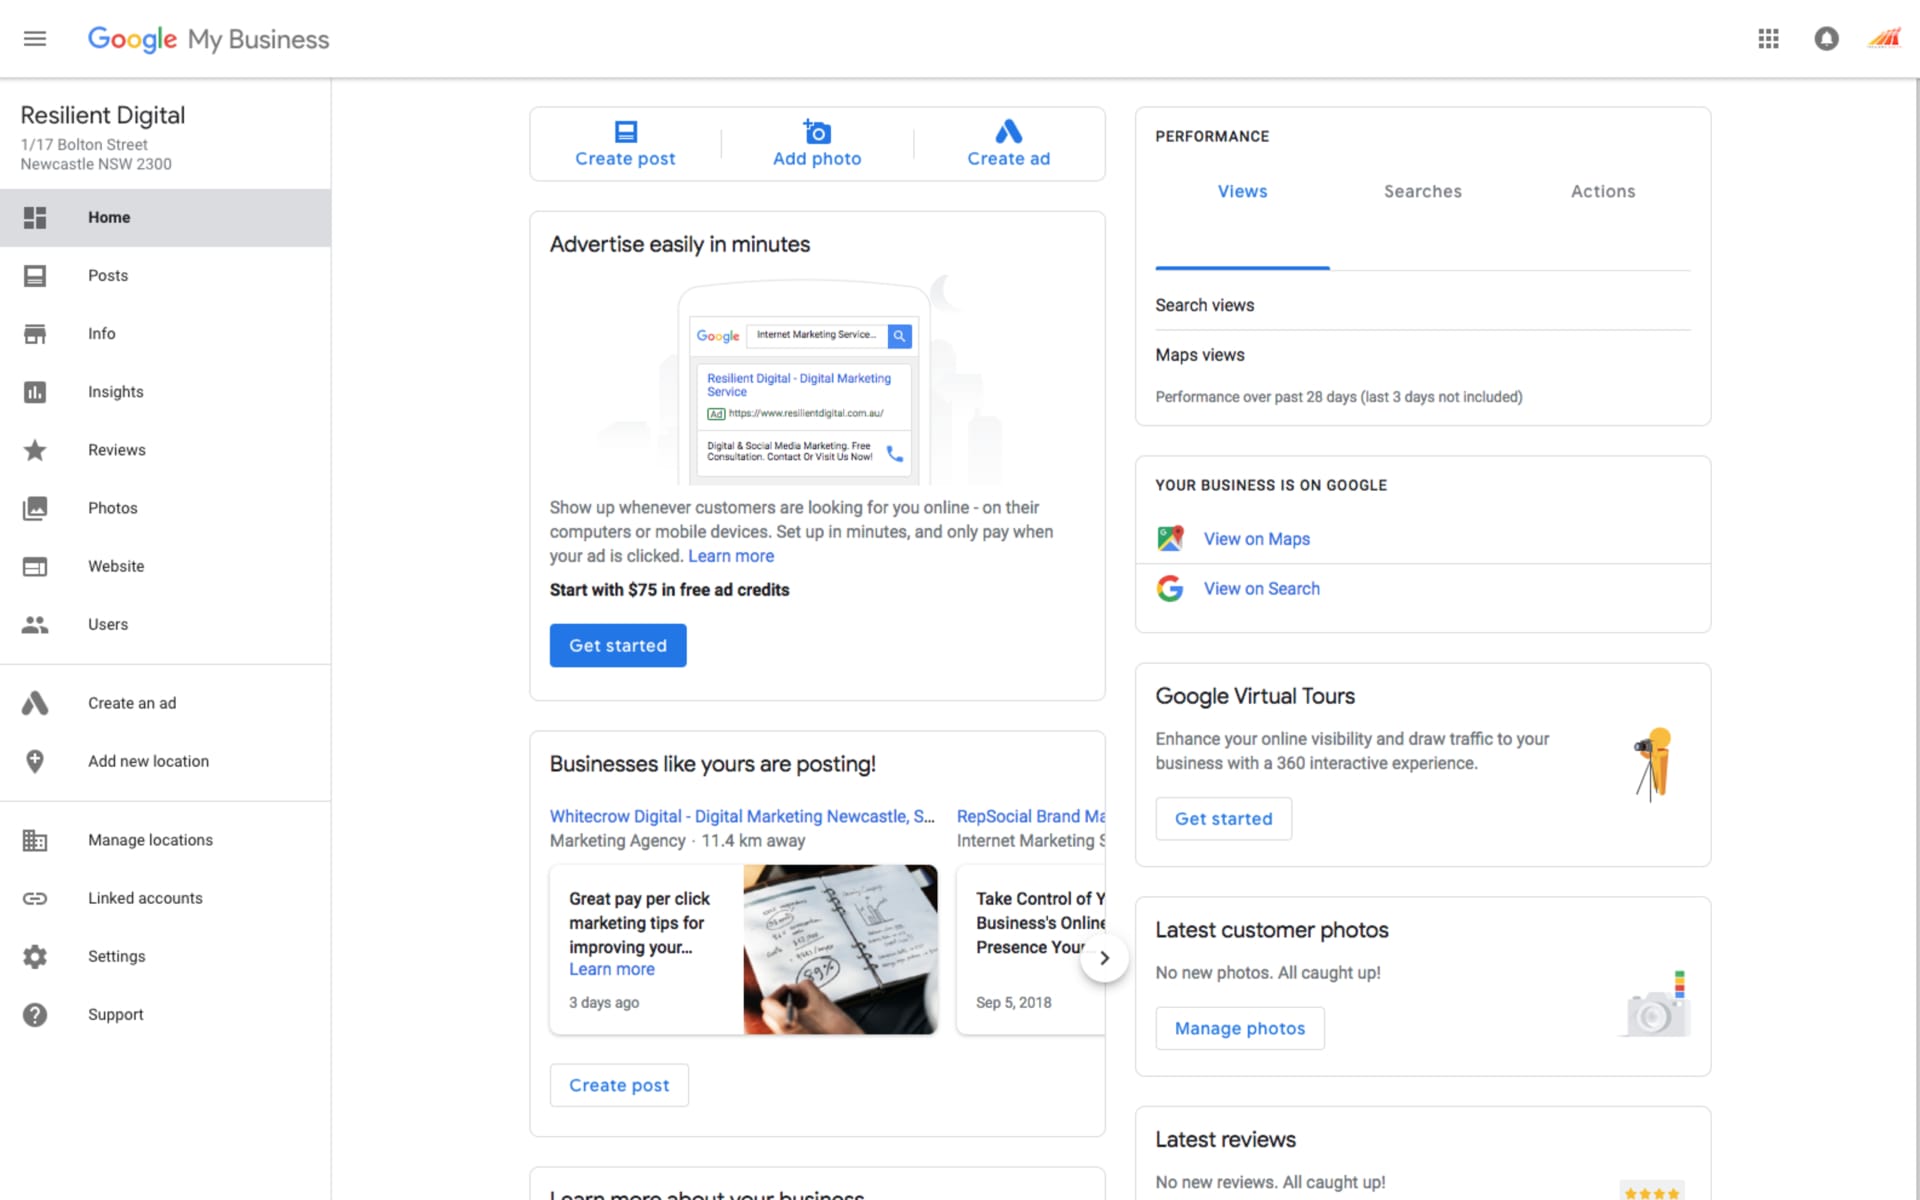Image resolution: width=1920 pixels, height=1200 pixels.
Task: Open the View on Maps link
Action: (x=1256, y=539)
